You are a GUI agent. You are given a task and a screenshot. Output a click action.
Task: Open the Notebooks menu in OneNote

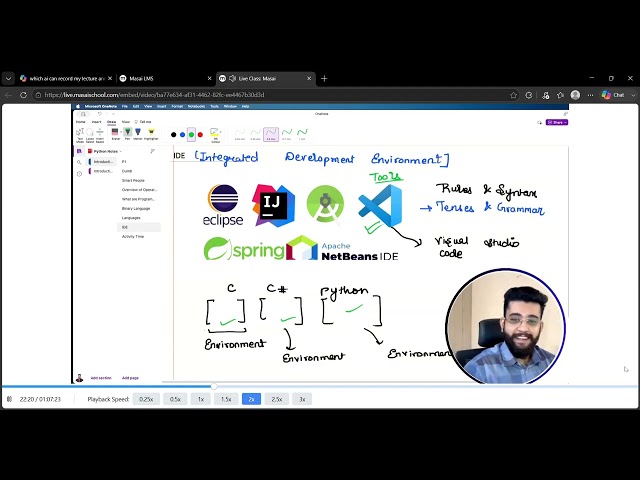pyautogui.click(x=196, y=107)
